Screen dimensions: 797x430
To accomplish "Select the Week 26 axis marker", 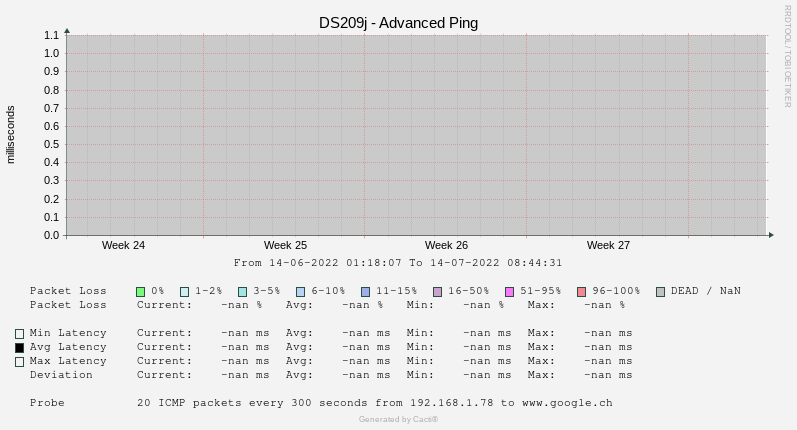I will [x=446, y=245].
